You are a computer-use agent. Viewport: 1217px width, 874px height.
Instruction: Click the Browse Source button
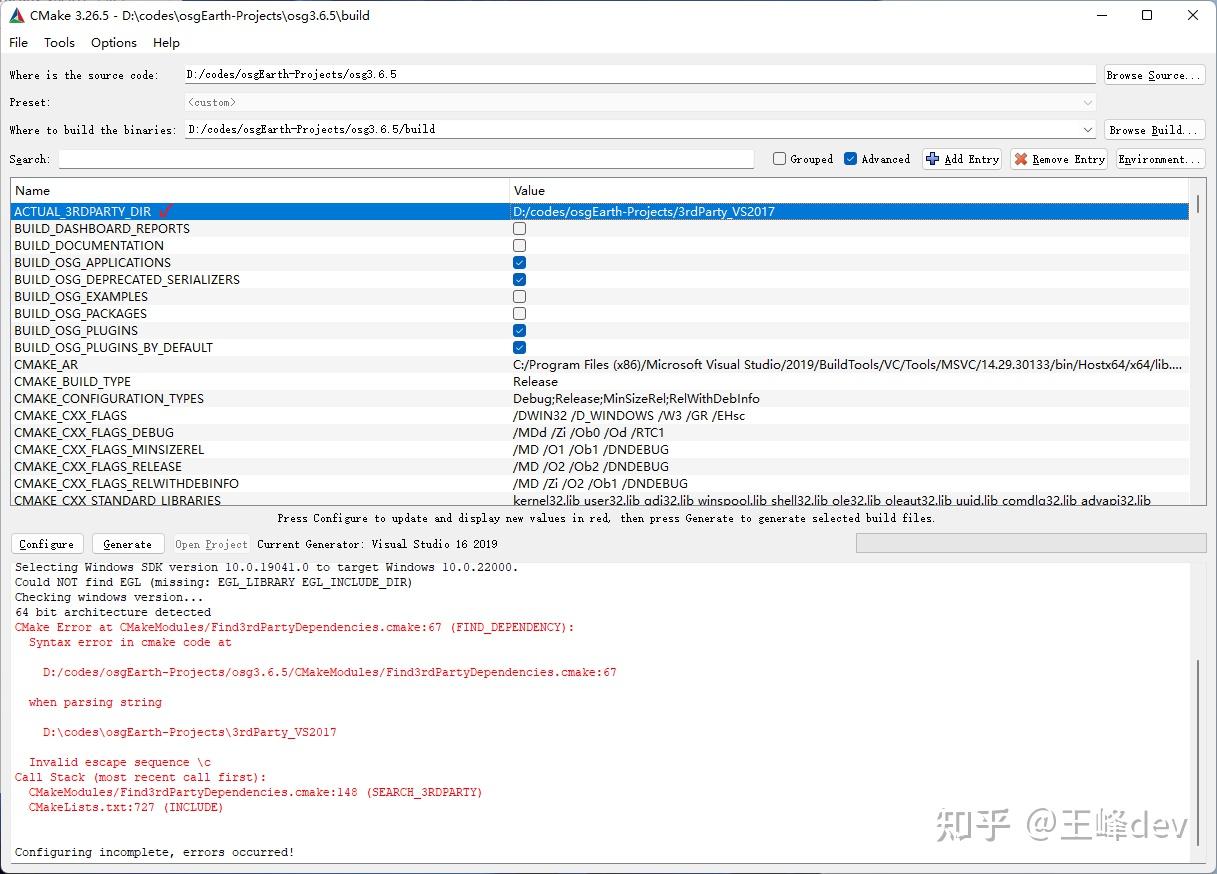(1155, 75)
